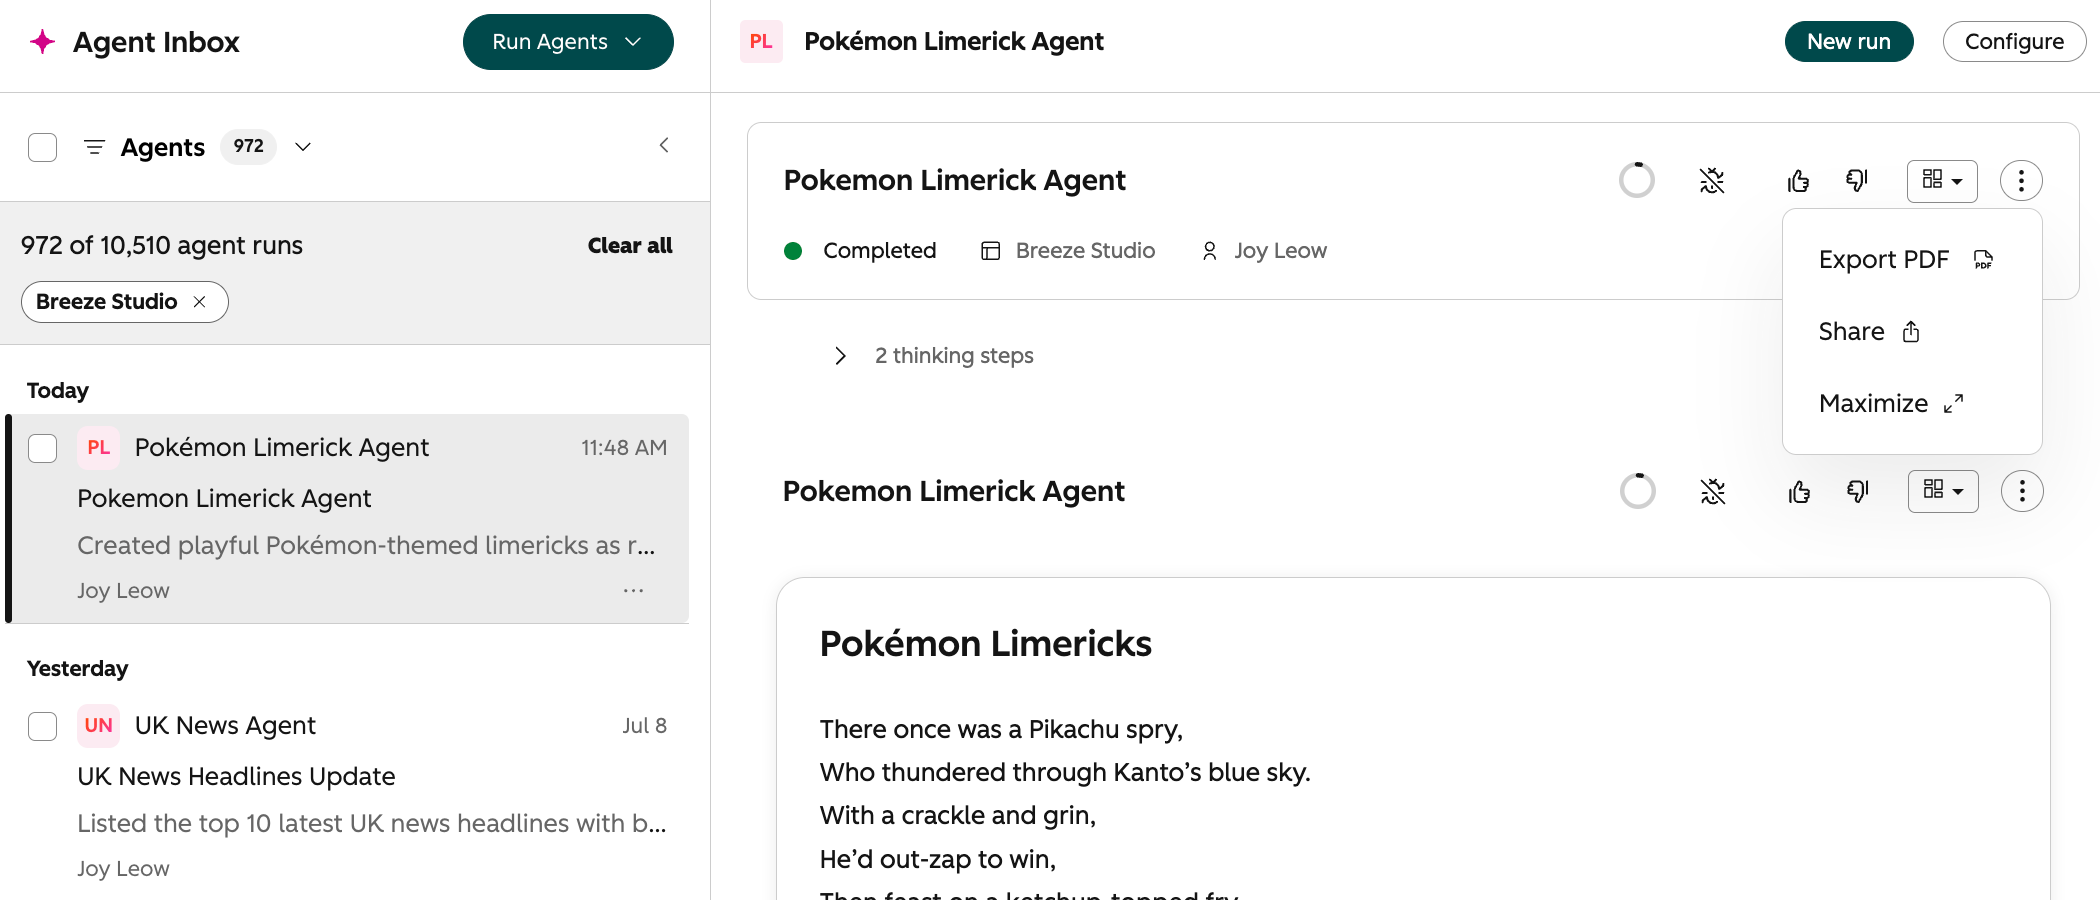Choose Share from the menu
2100x900 pixels.
click(1870, 332)
